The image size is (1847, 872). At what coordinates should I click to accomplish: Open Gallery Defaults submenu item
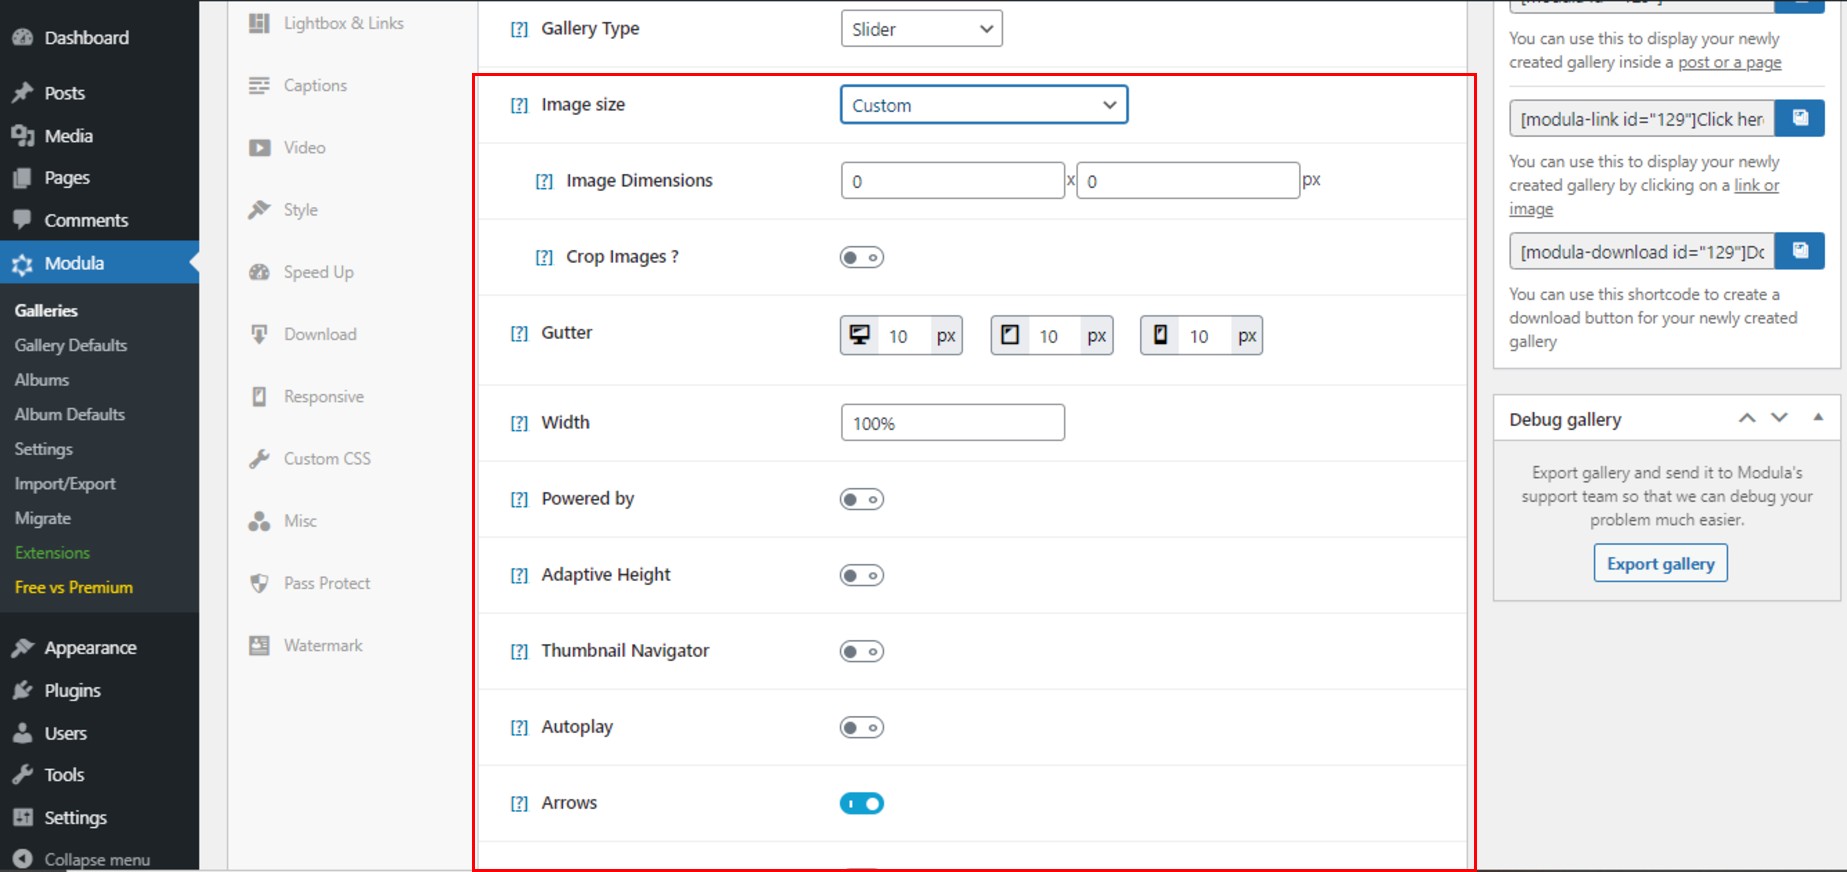pos(71,345)
